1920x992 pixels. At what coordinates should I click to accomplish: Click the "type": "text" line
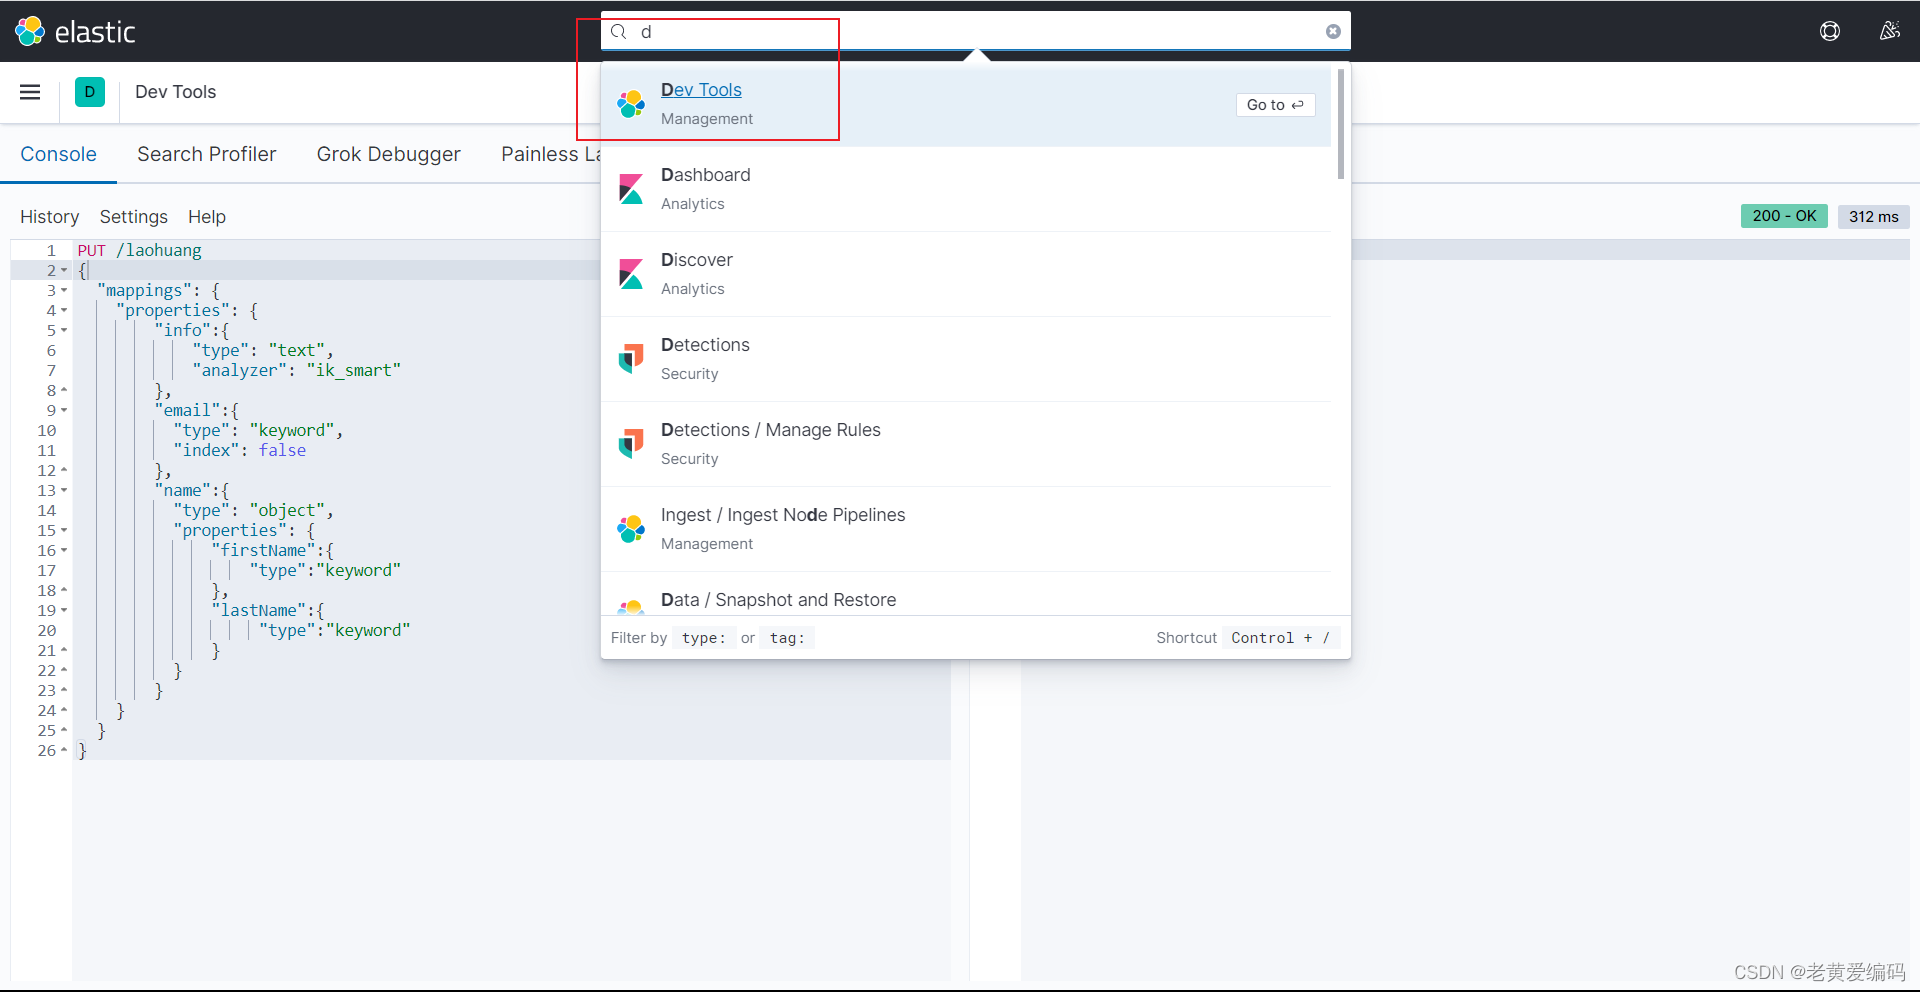point(263,350)
